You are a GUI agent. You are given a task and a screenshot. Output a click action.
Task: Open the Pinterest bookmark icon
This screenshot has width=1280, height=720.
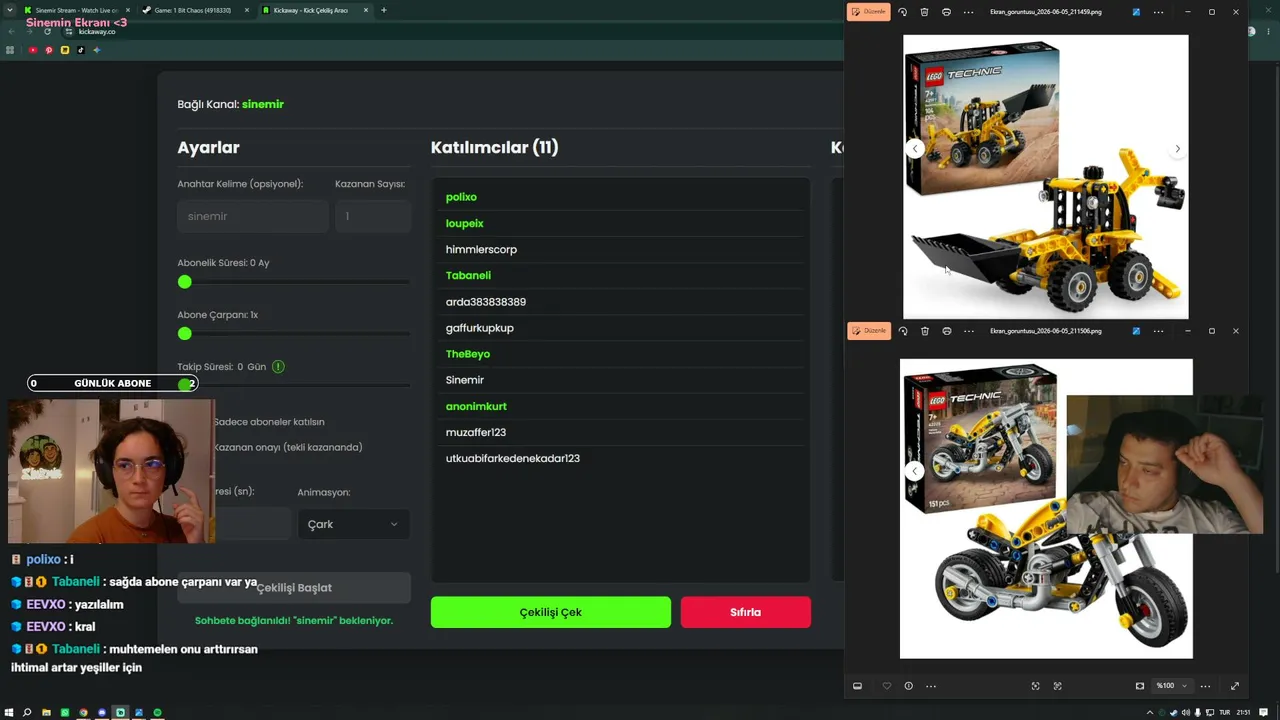(49, 50)
